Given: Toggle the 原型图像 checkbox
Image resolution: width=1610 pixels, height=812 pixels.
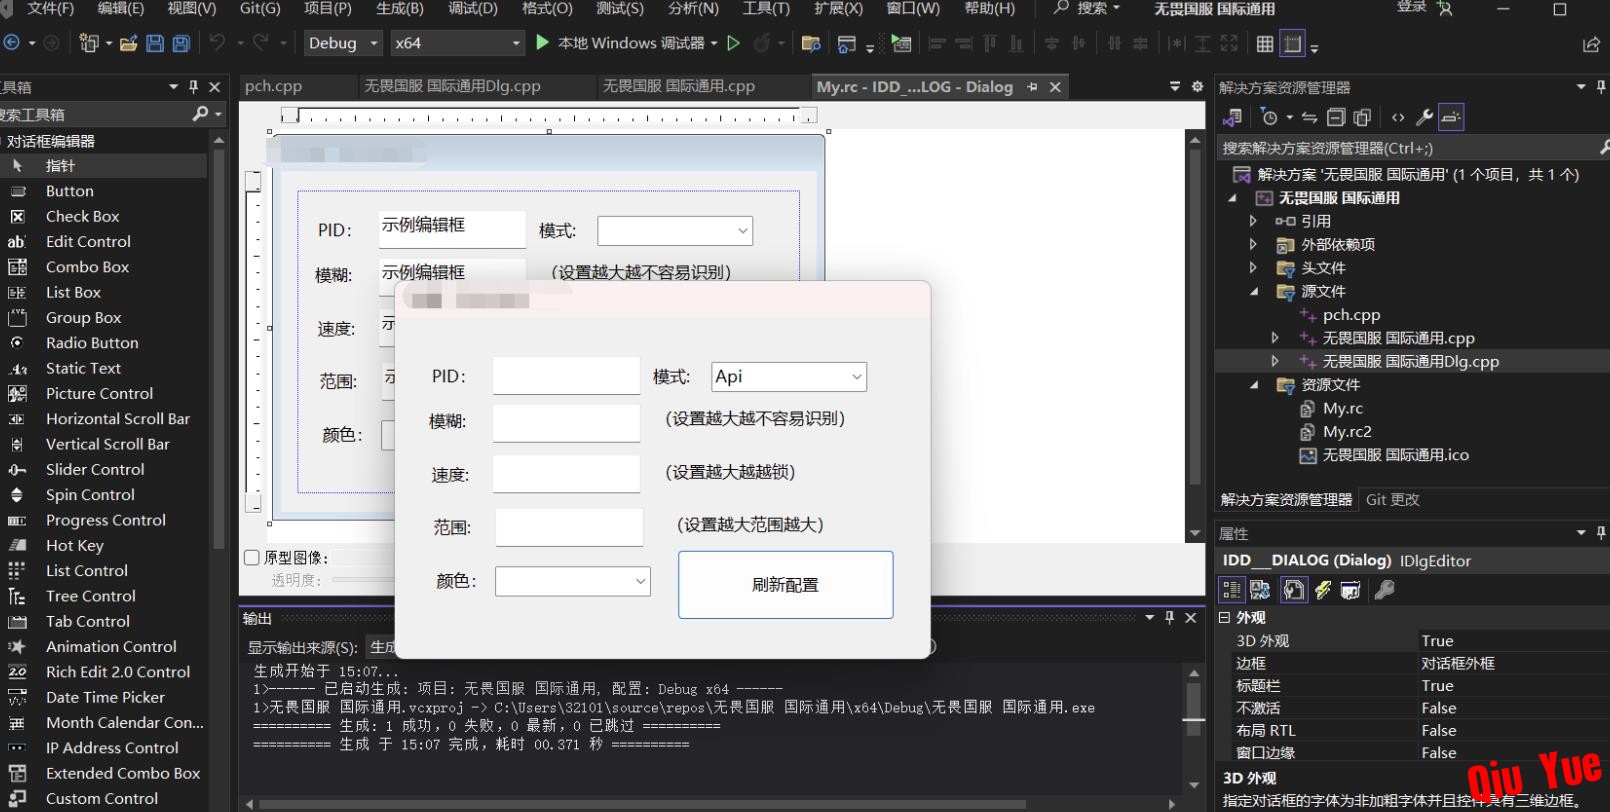Looking at the screenshot, I should (252, 558).
